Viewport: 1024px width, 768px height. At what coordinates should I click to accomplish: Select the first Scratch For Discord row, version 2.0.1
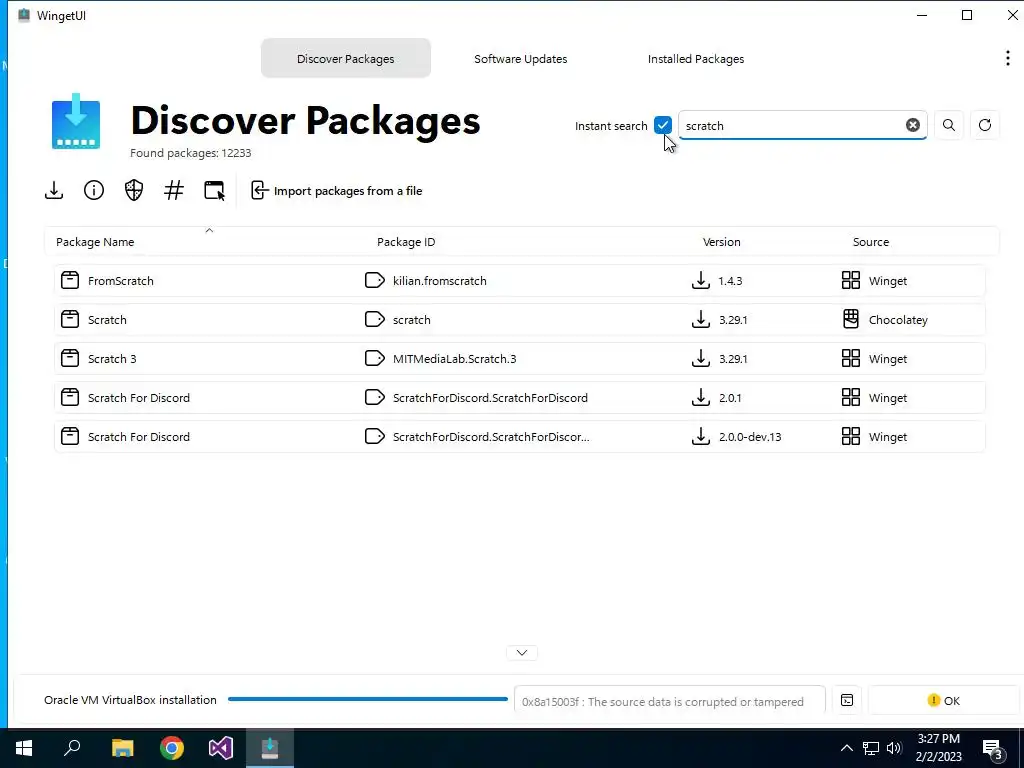pyautogui.click(x=519, y=398)
